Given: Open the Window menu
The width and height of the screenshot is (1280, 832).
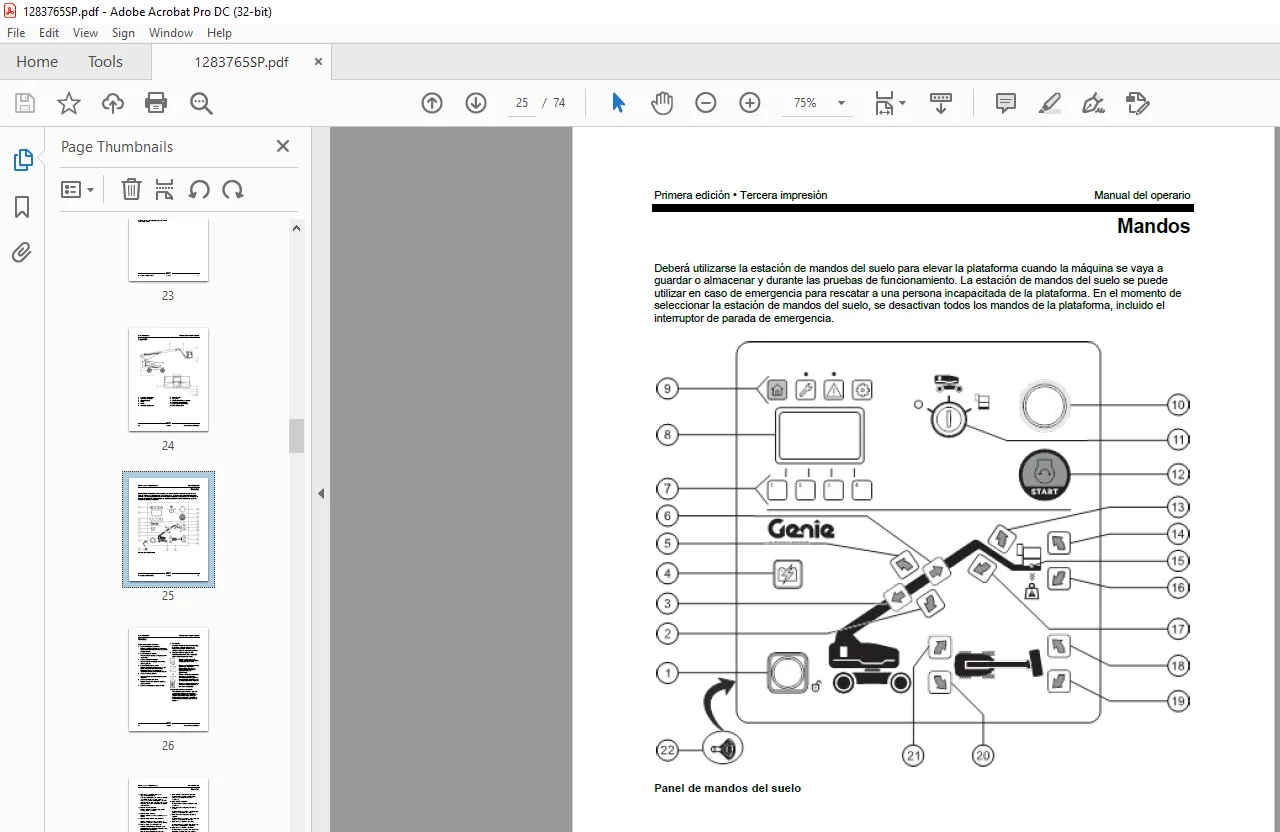Looking at the screenshot, I should pyautogui.click(x=171, y=33).
